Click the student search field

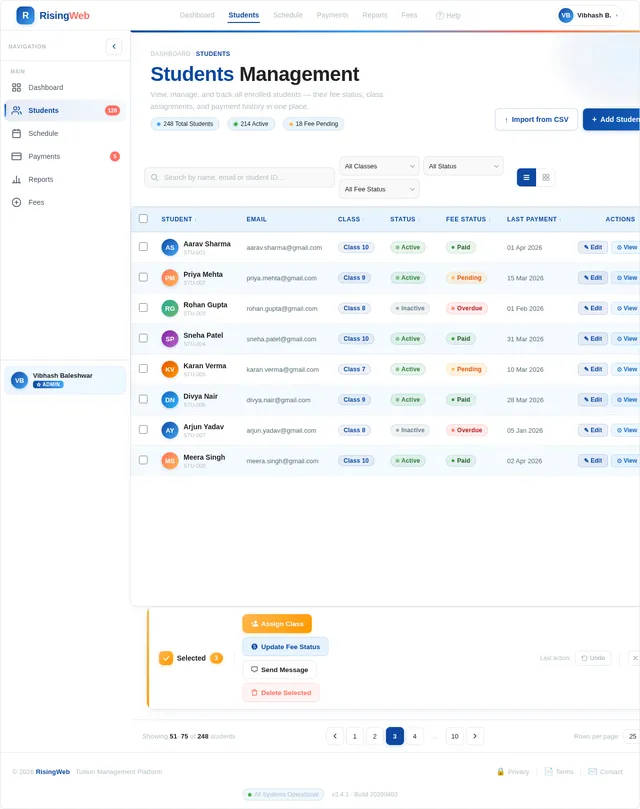[240, 177]
